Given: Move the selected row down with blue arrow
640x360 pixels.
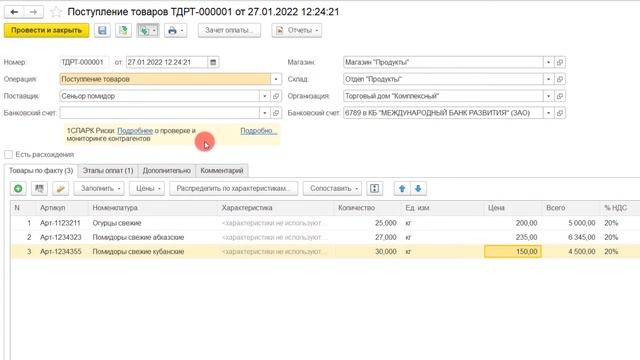Looking at the screenshot, I should [x=418, y=189].
